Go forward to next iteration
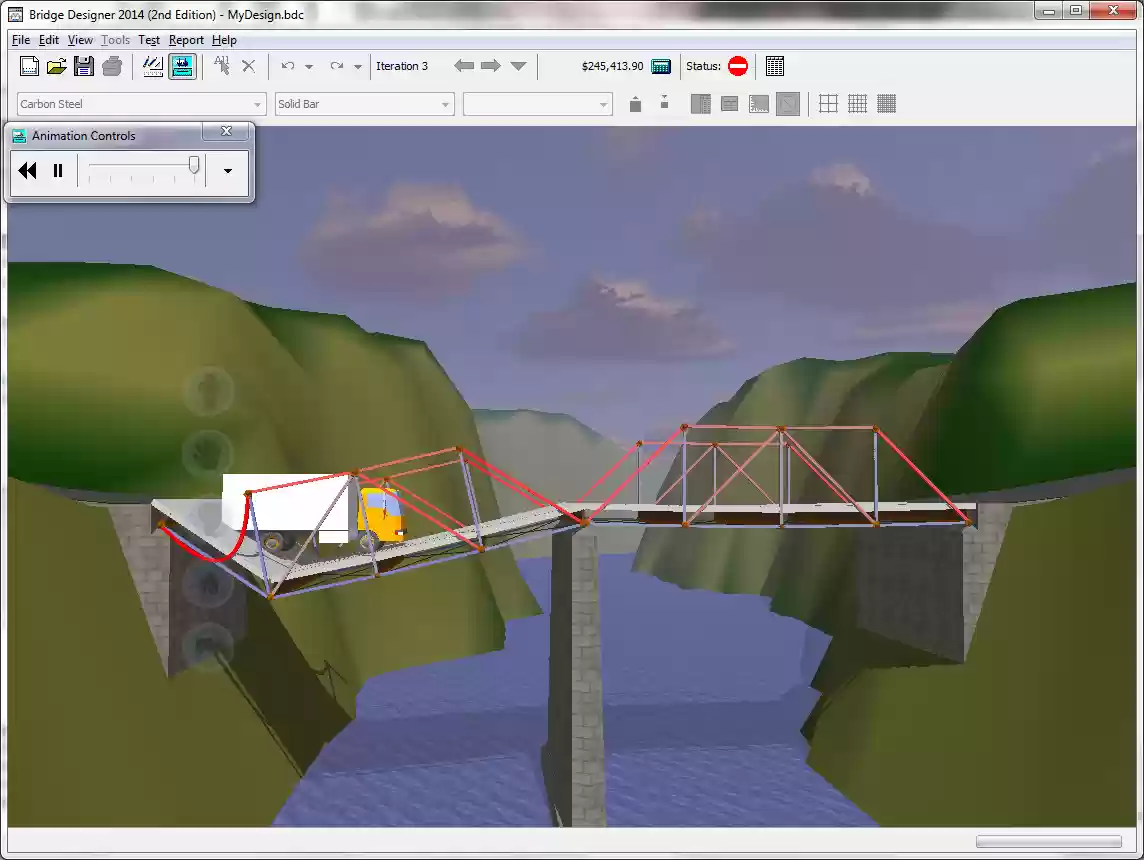Screen dimensions: 1144x860 pos(491,66)
